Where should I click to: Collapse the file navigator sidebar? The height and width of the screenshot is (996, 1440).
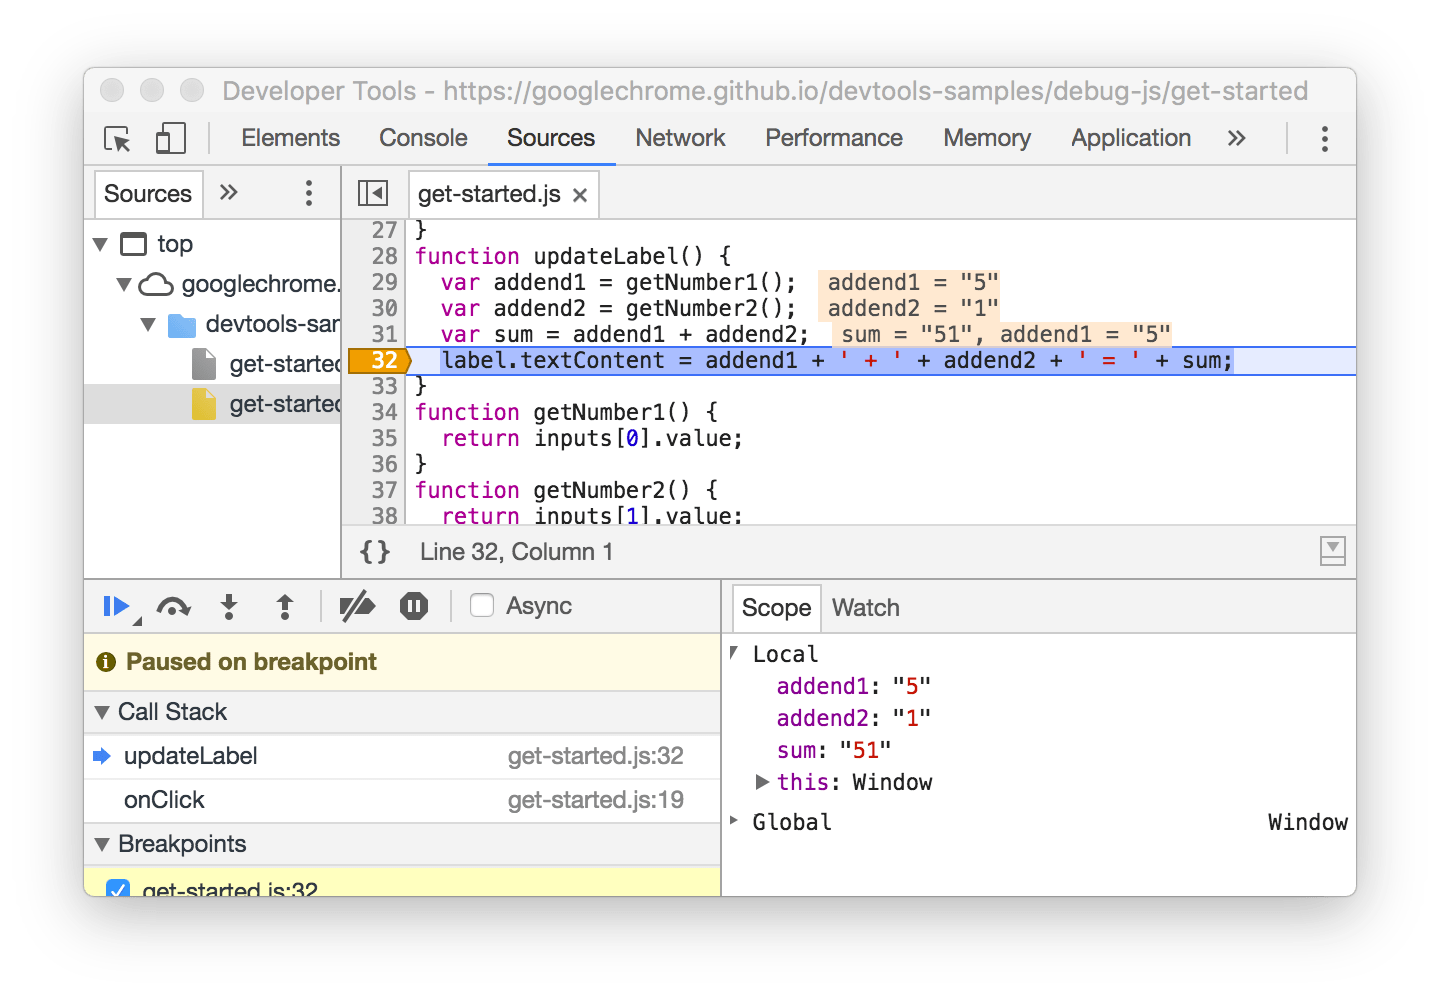tap(374, 193)
